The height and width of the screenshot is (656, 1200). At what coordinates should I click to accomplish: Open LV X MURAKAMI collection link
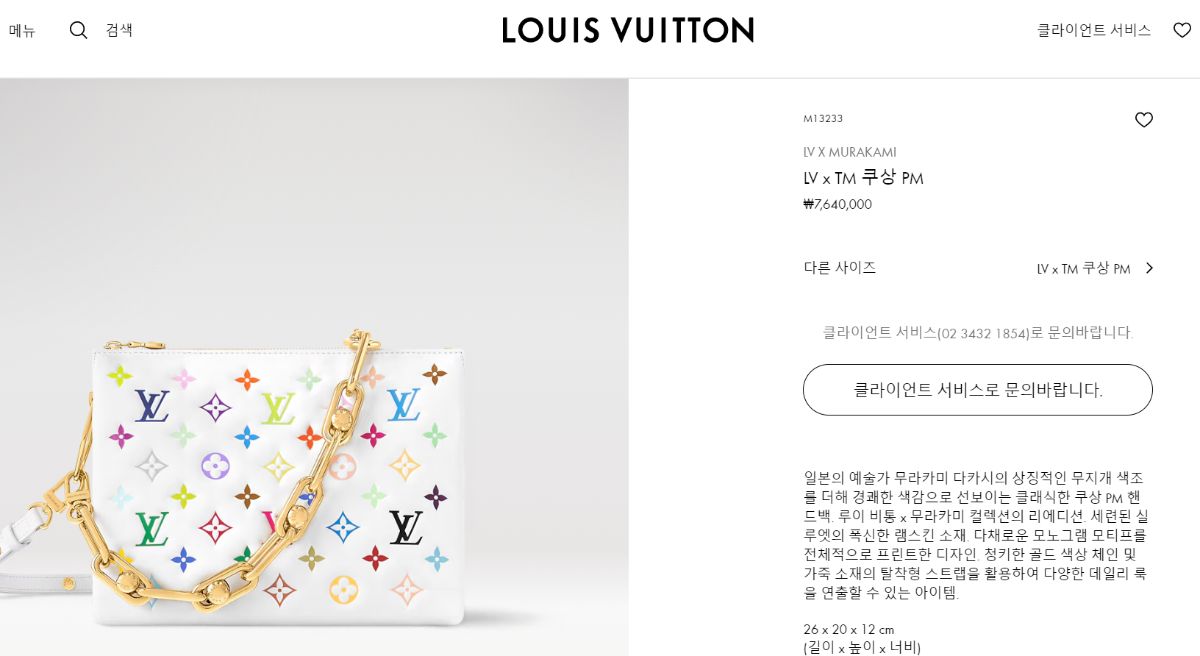coord(850,152)
